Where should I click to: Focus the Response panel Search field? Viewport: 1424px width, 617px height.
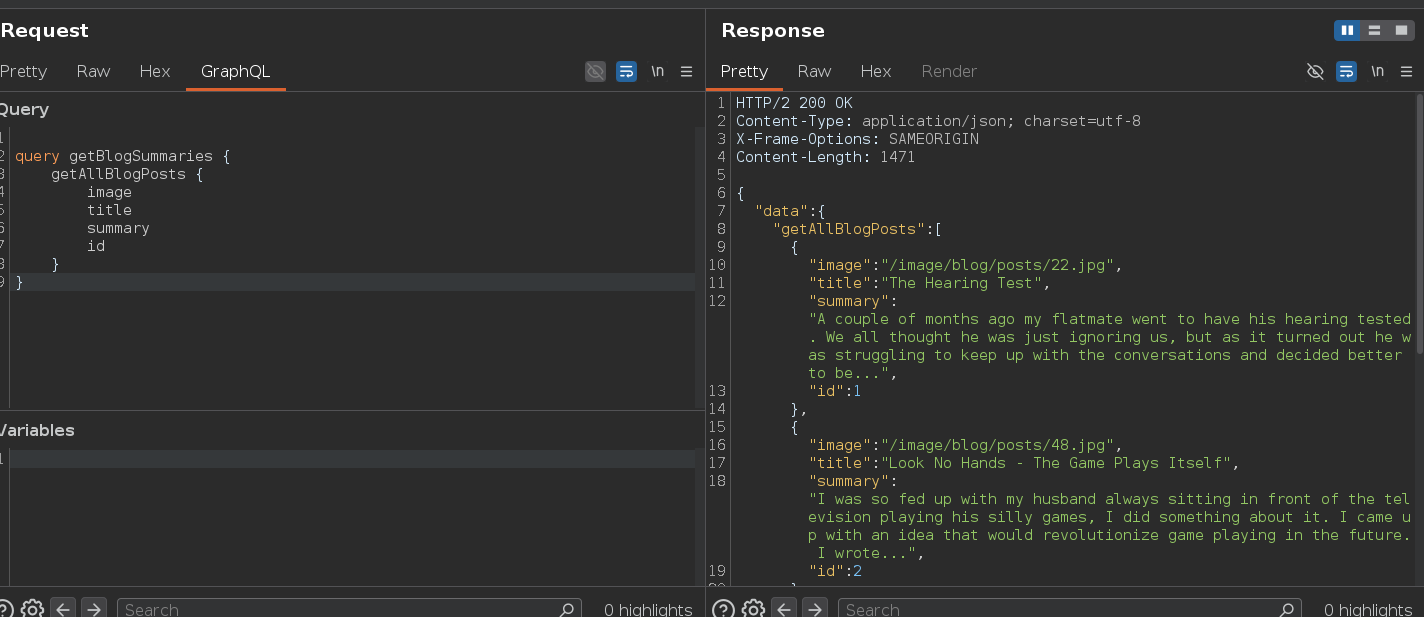[x=1069, y=609]
